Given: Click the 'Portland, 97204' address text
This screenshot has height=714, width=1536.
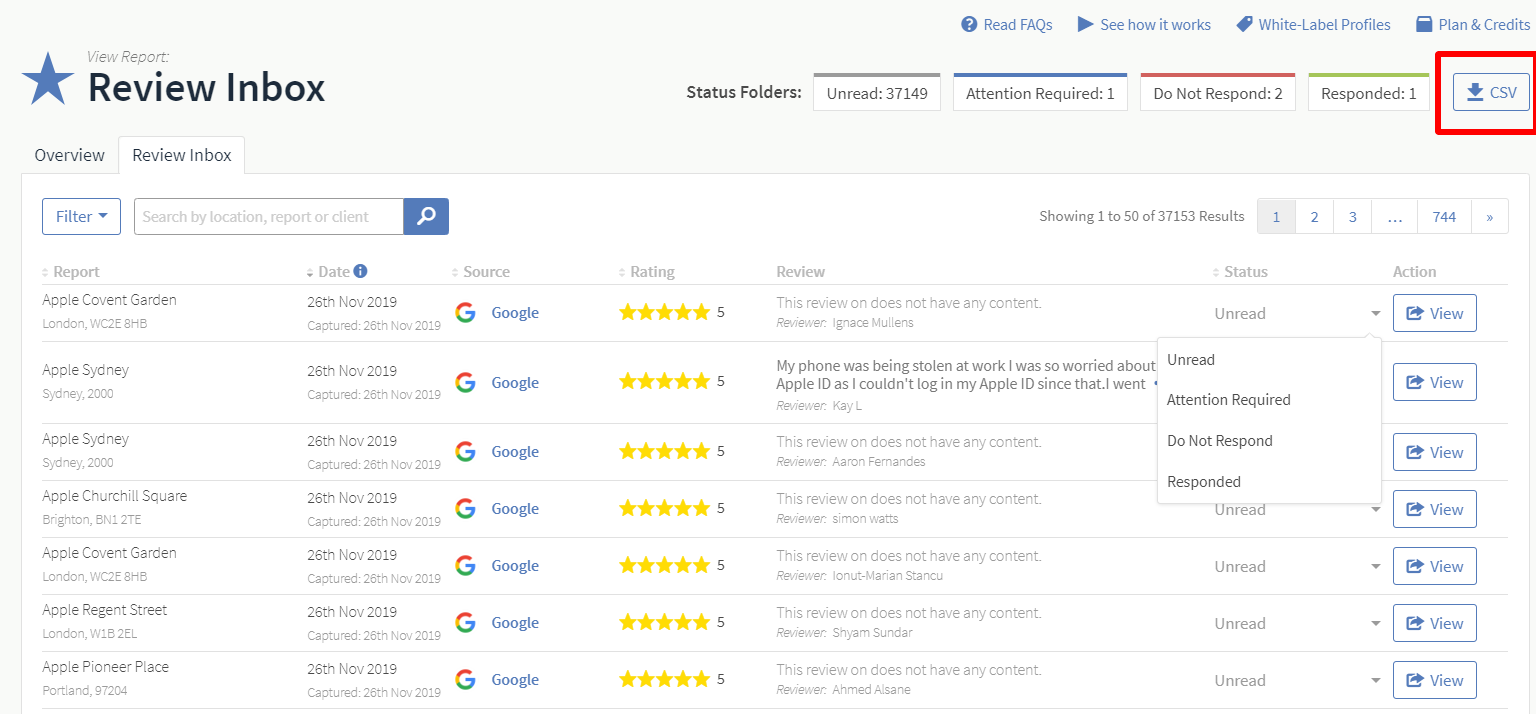Looking at the screenshot, I should [85, 691].
